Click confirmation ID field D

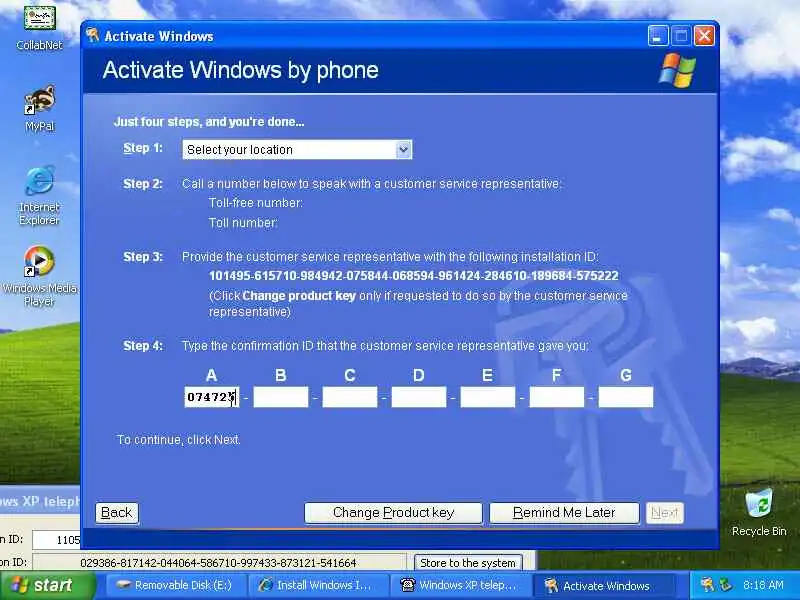click(x=419, y=397)
